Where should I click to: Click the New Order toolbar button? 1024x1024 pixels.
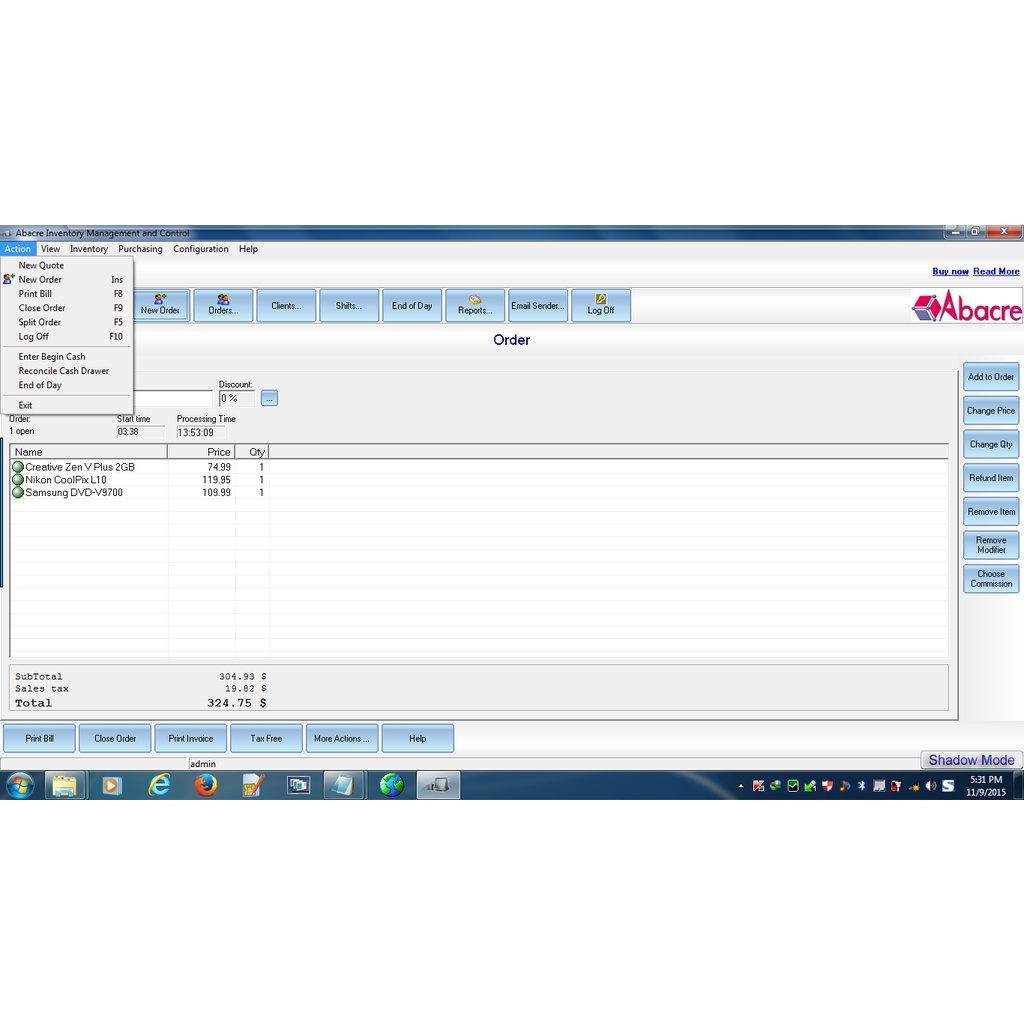160,306
